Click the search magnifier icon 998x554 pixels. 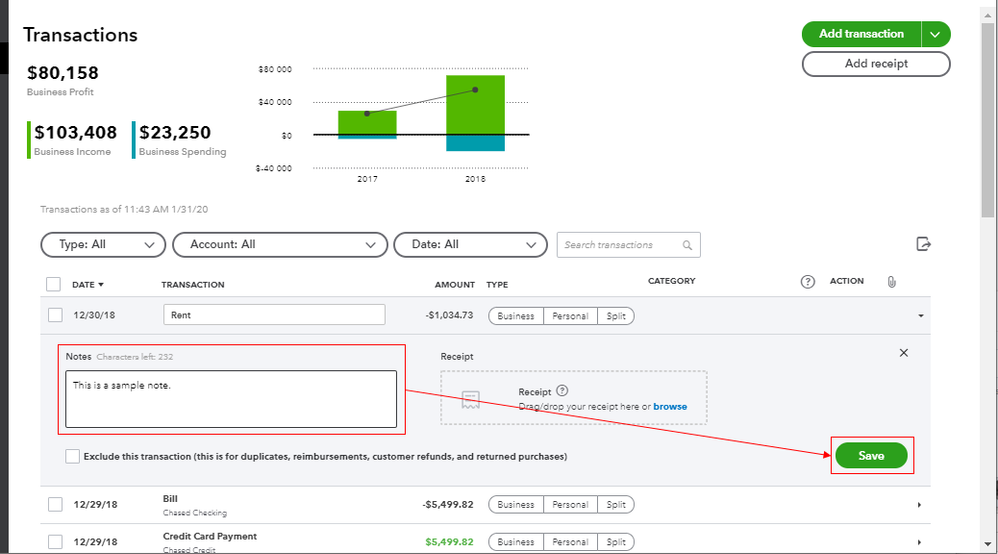pyautogui.click(x=687, y=245)
